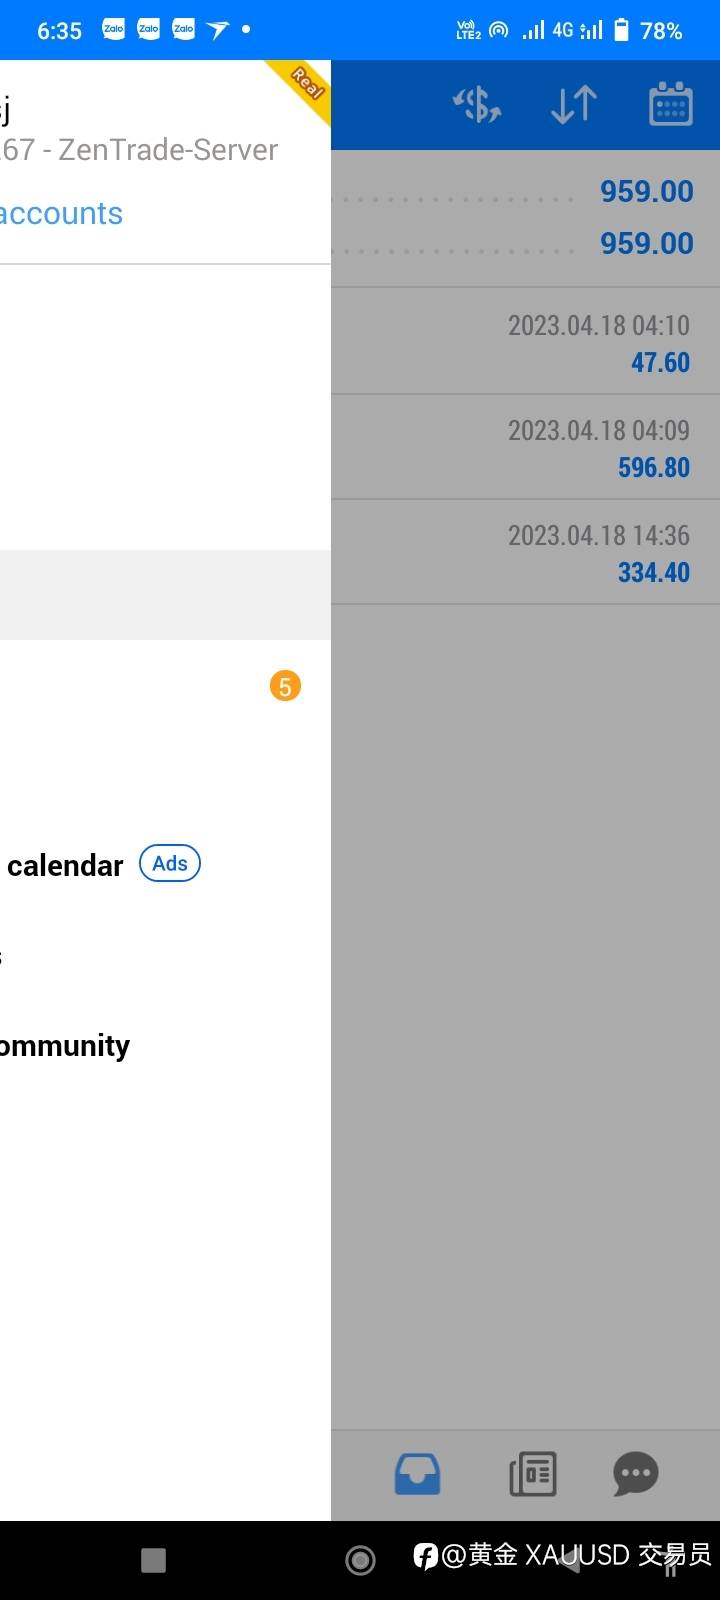Select the calendar menu entry
This screenshot has height=1600, width=720.
click(65, 865)
